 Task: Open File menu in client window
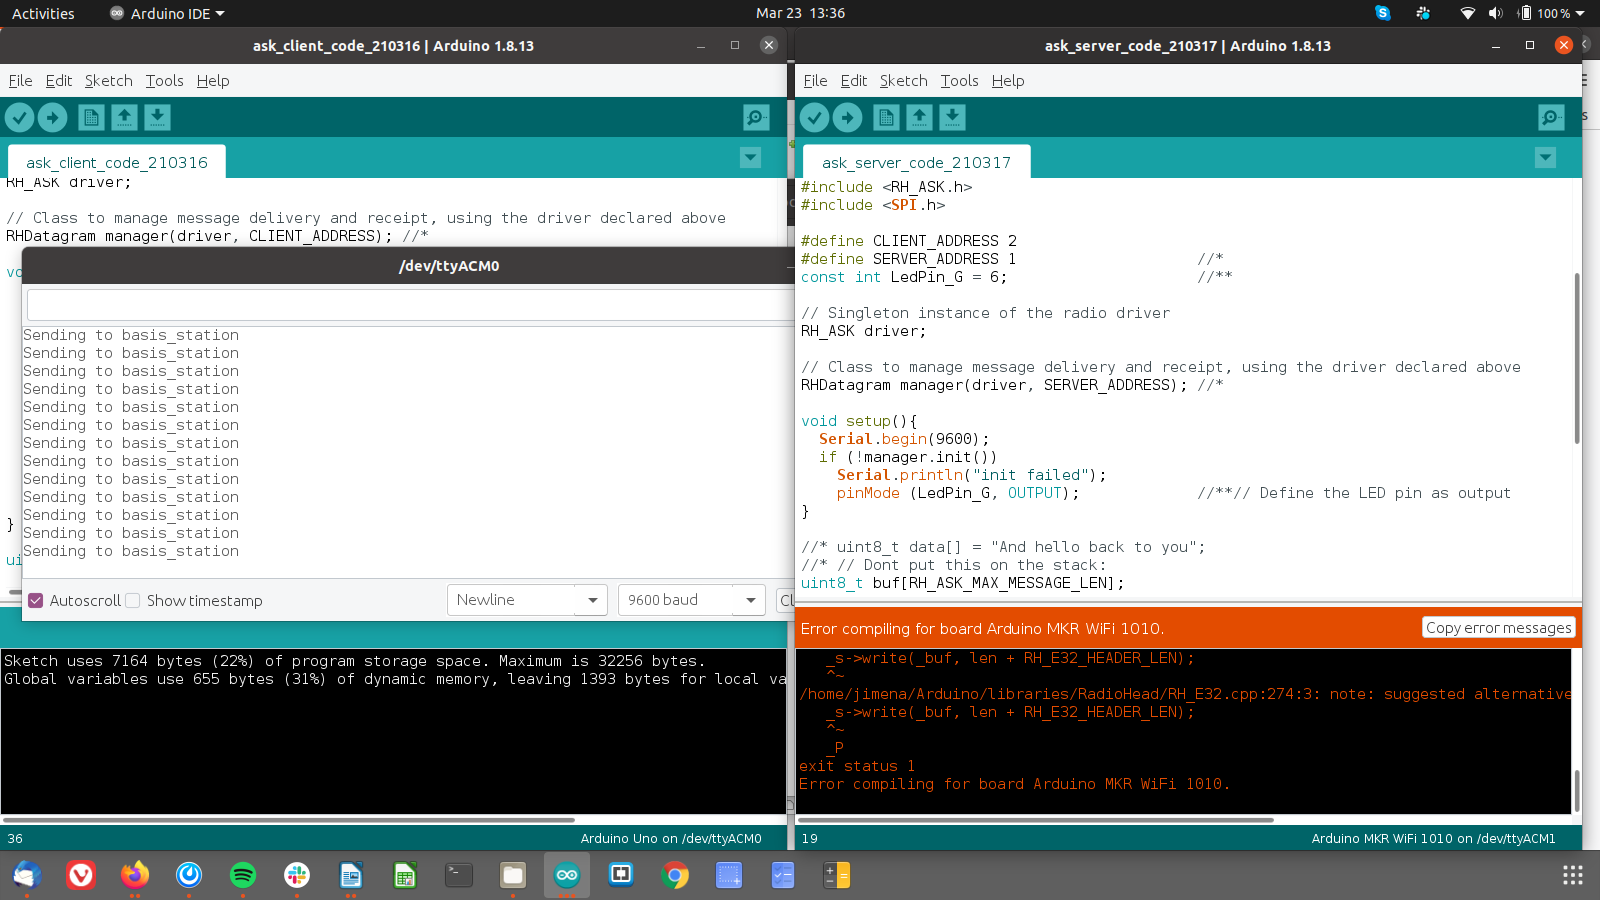click(x=20, y=81)
